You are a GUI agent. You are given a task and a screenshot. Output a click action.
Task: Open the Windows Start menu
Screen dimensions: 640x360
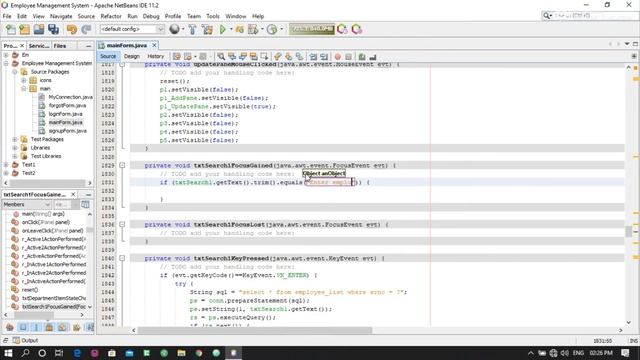pos(8,353)
